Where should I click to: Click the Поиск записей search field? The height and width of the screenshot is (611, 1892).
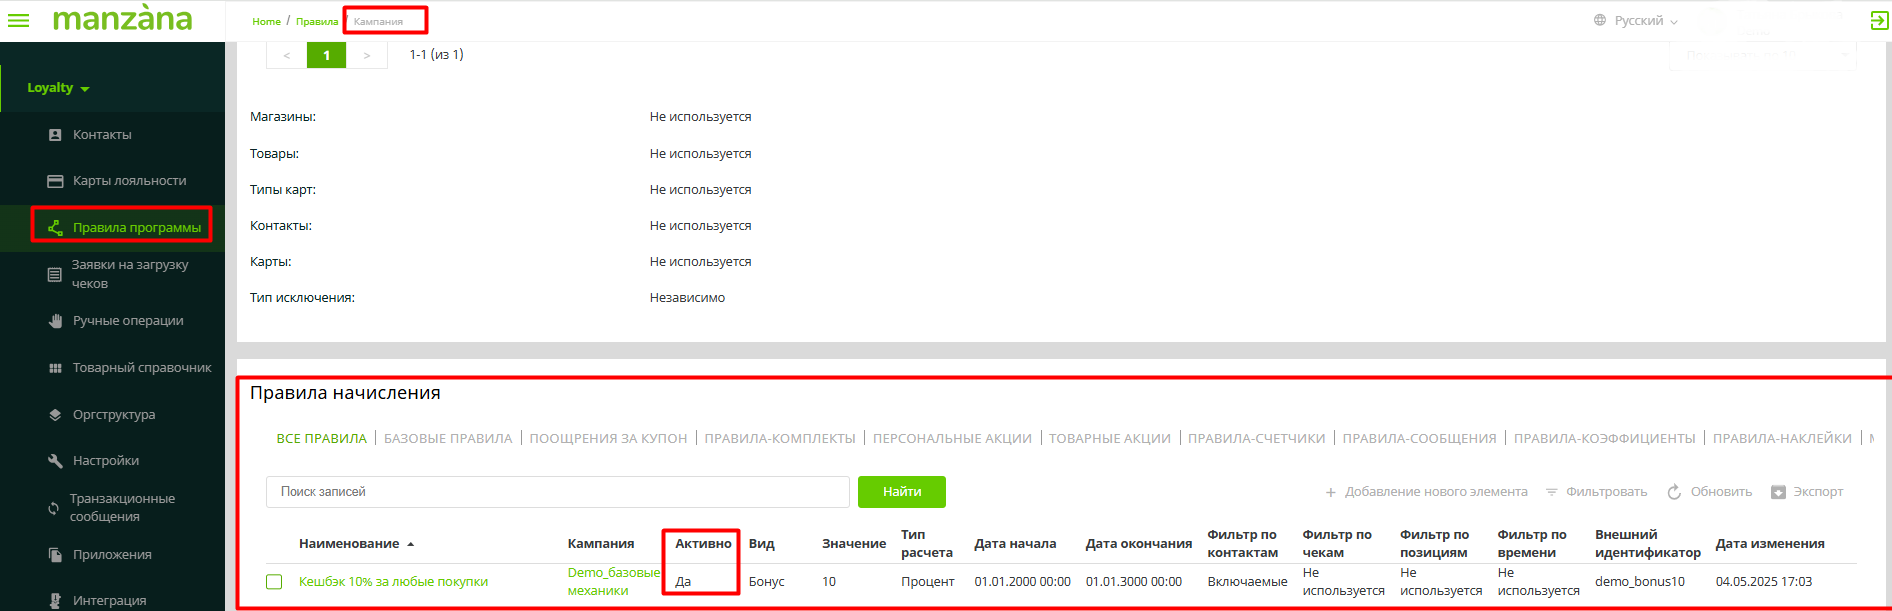557,492
